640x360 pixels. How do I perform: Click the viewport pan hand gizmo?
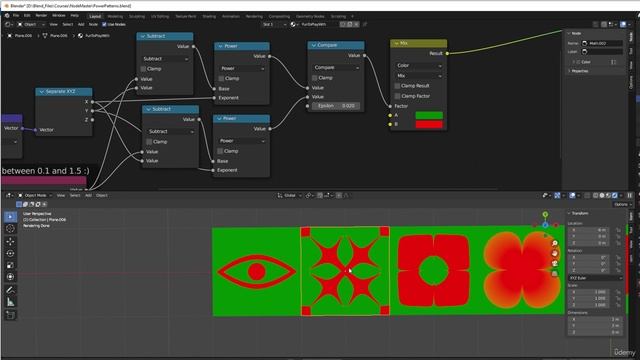point(555,253)
